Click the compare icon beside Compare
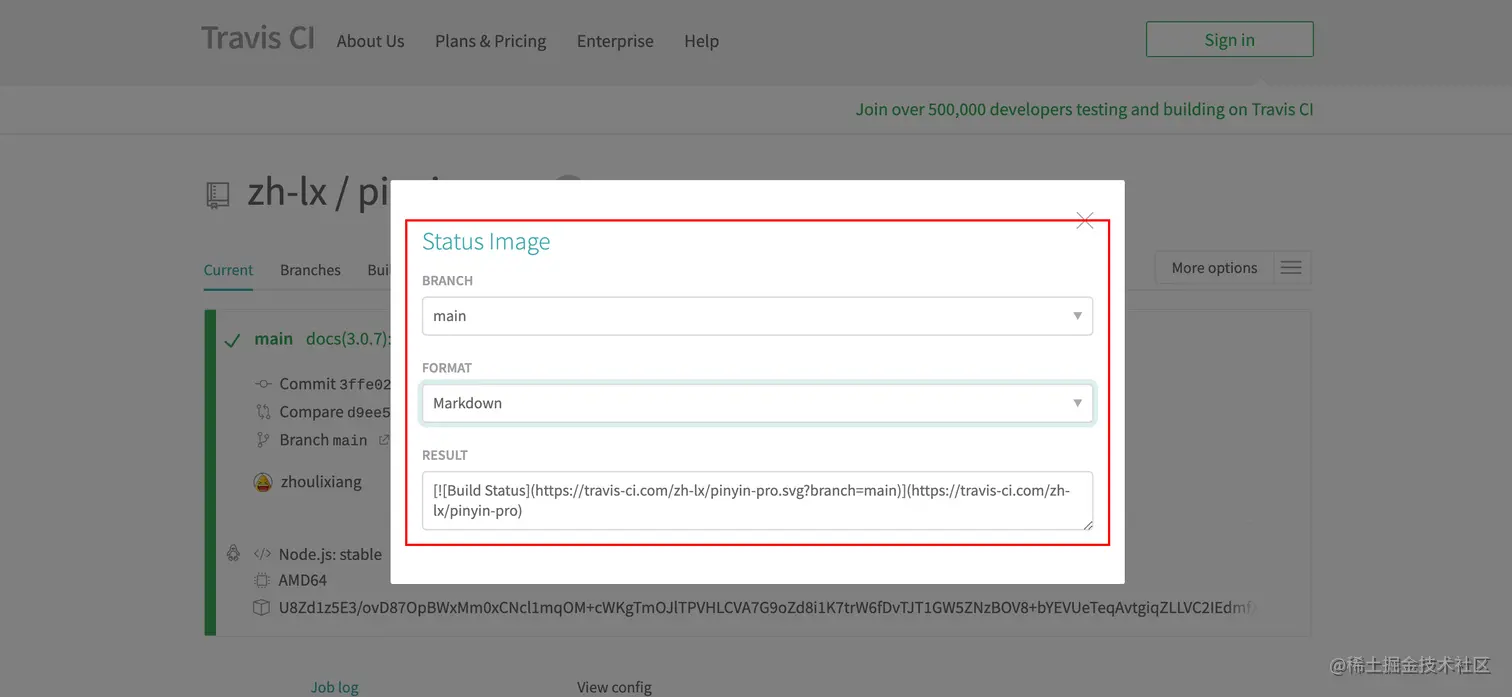The image size is (1512, 697). pyautogui.click(x=263, y=412)
